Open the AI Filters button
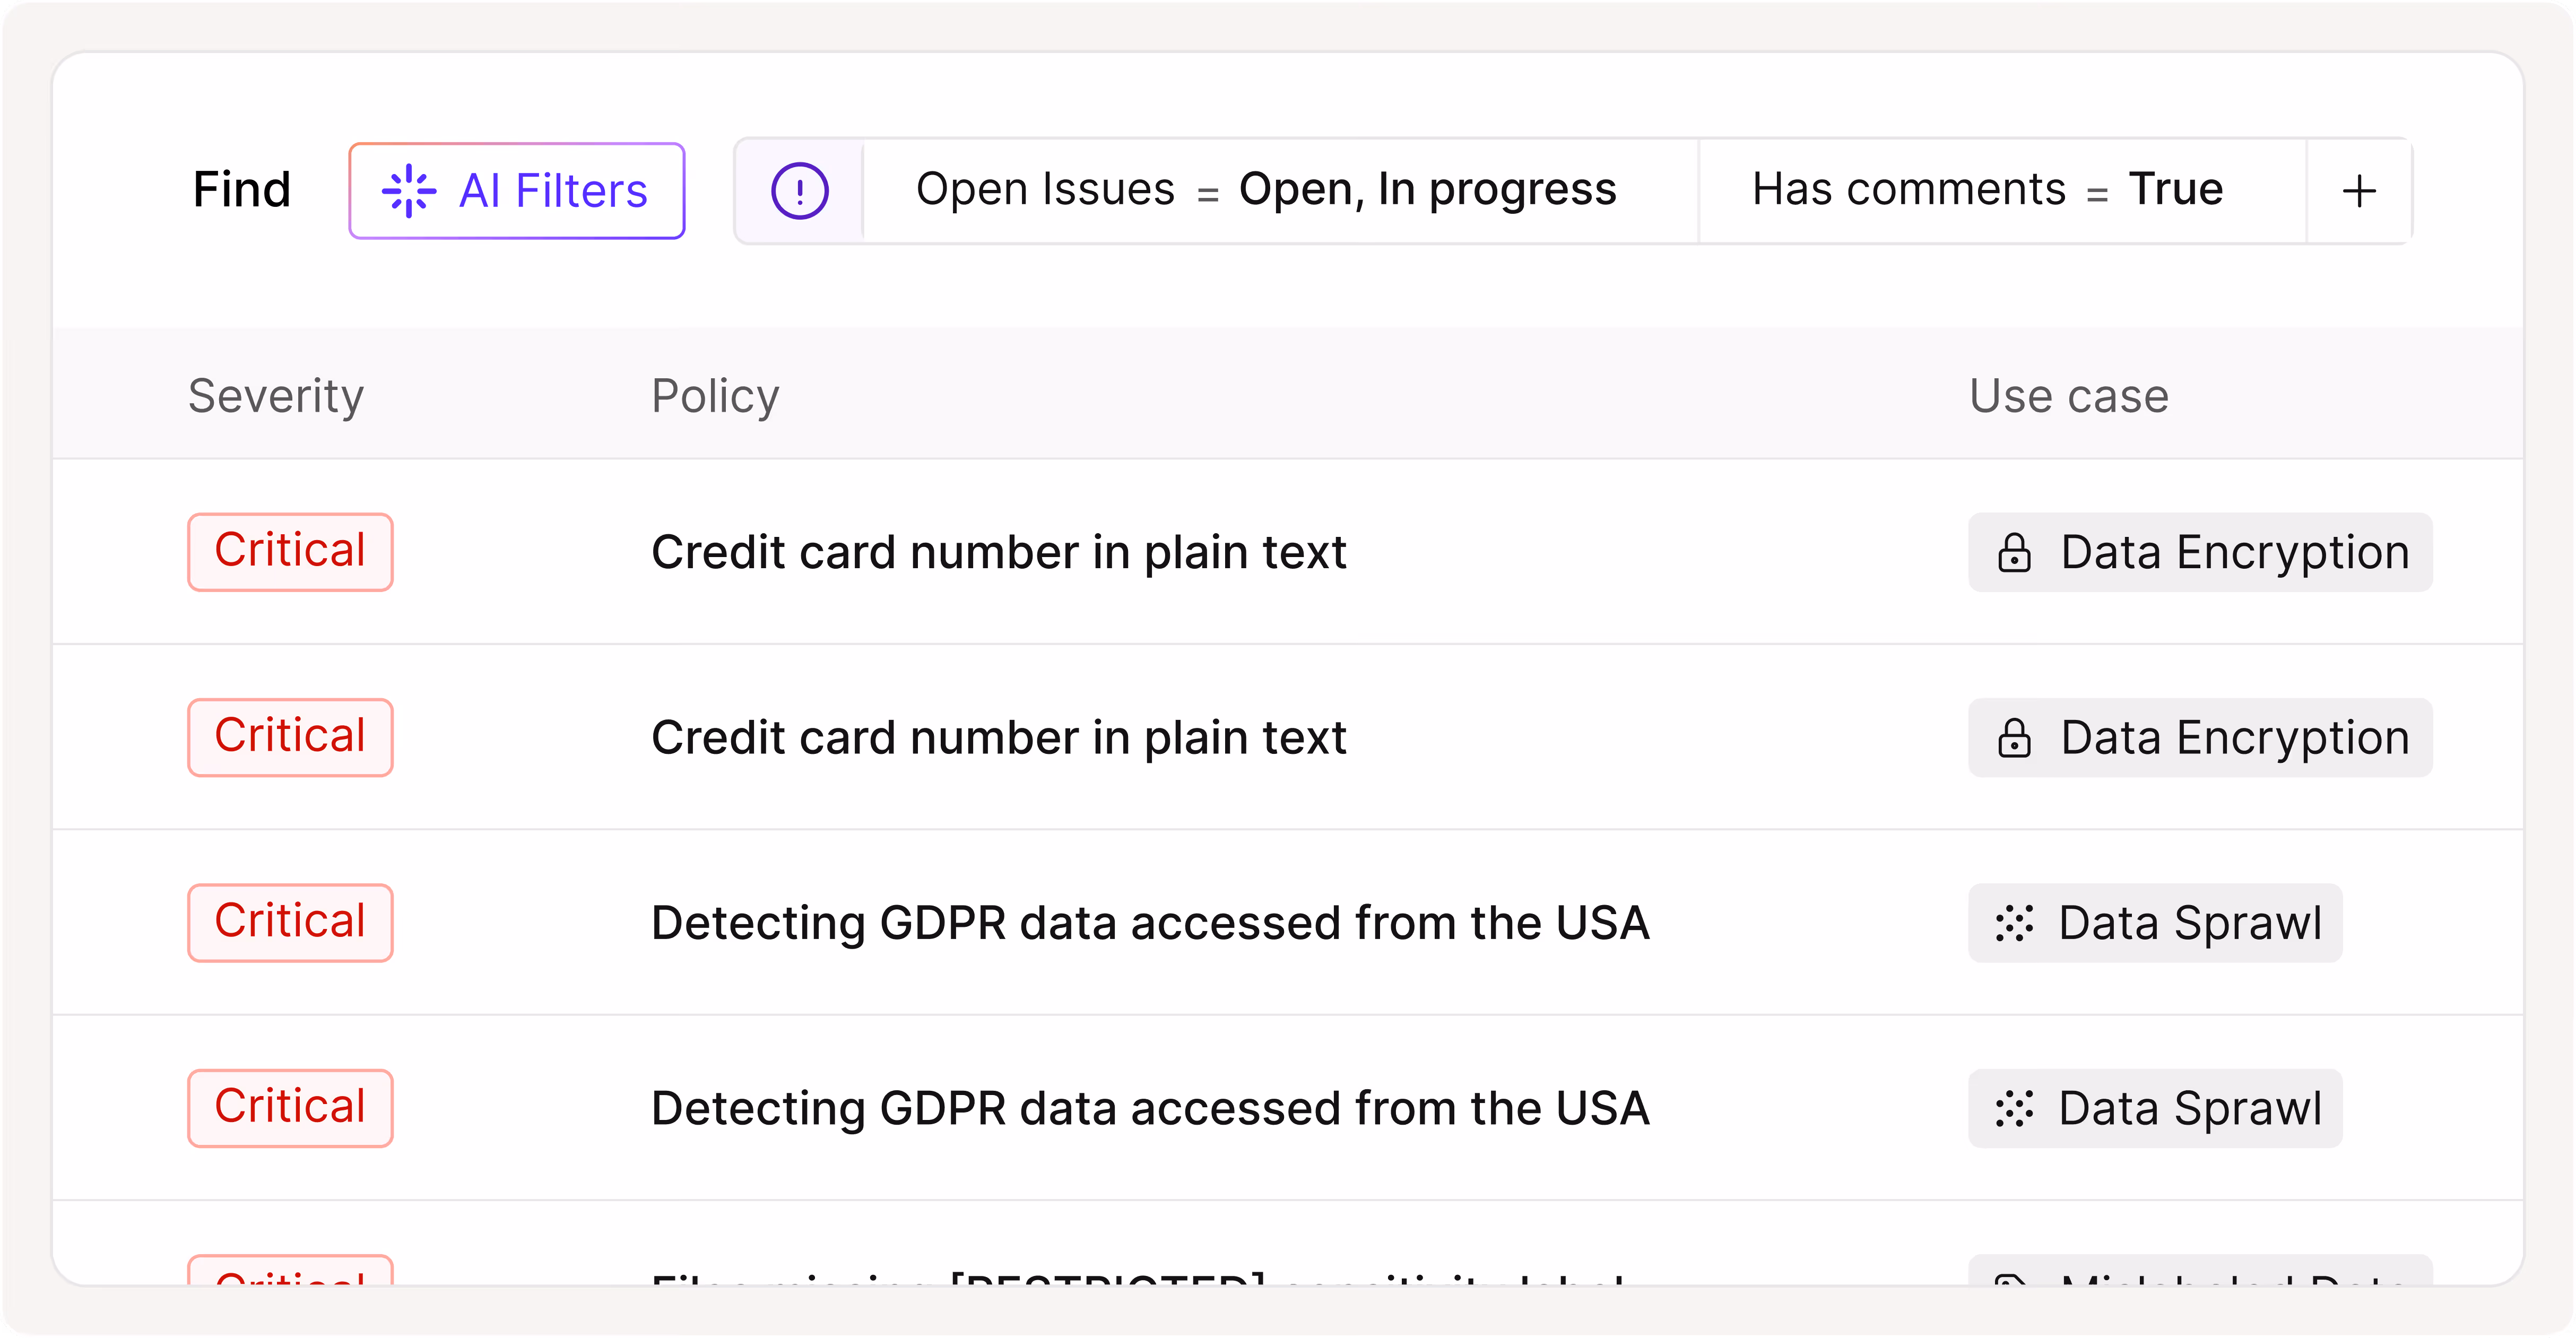The height and width of the screenshot is (1338, 2576). point(517,191)
